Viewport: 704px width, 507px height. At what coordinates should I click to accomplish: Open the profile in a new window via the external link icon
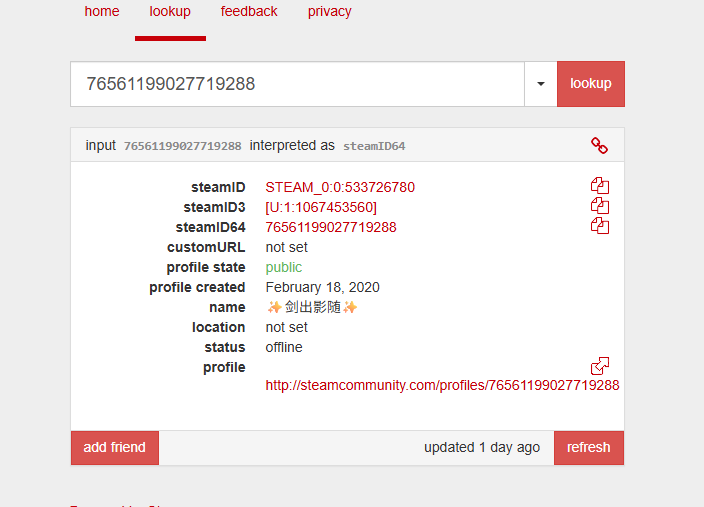[x=600, y=366]
